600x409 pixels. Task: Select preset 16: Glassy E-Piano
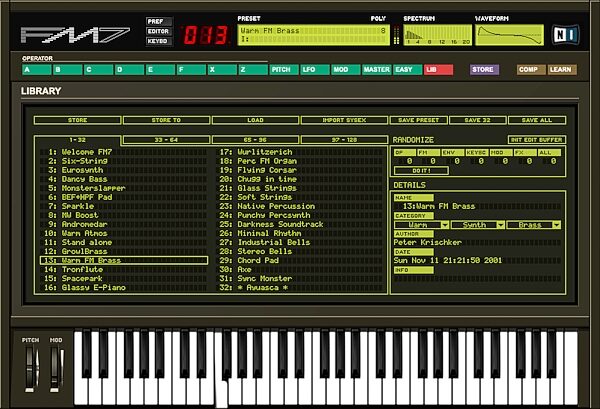pyautogui.click(x=124, y=288)
